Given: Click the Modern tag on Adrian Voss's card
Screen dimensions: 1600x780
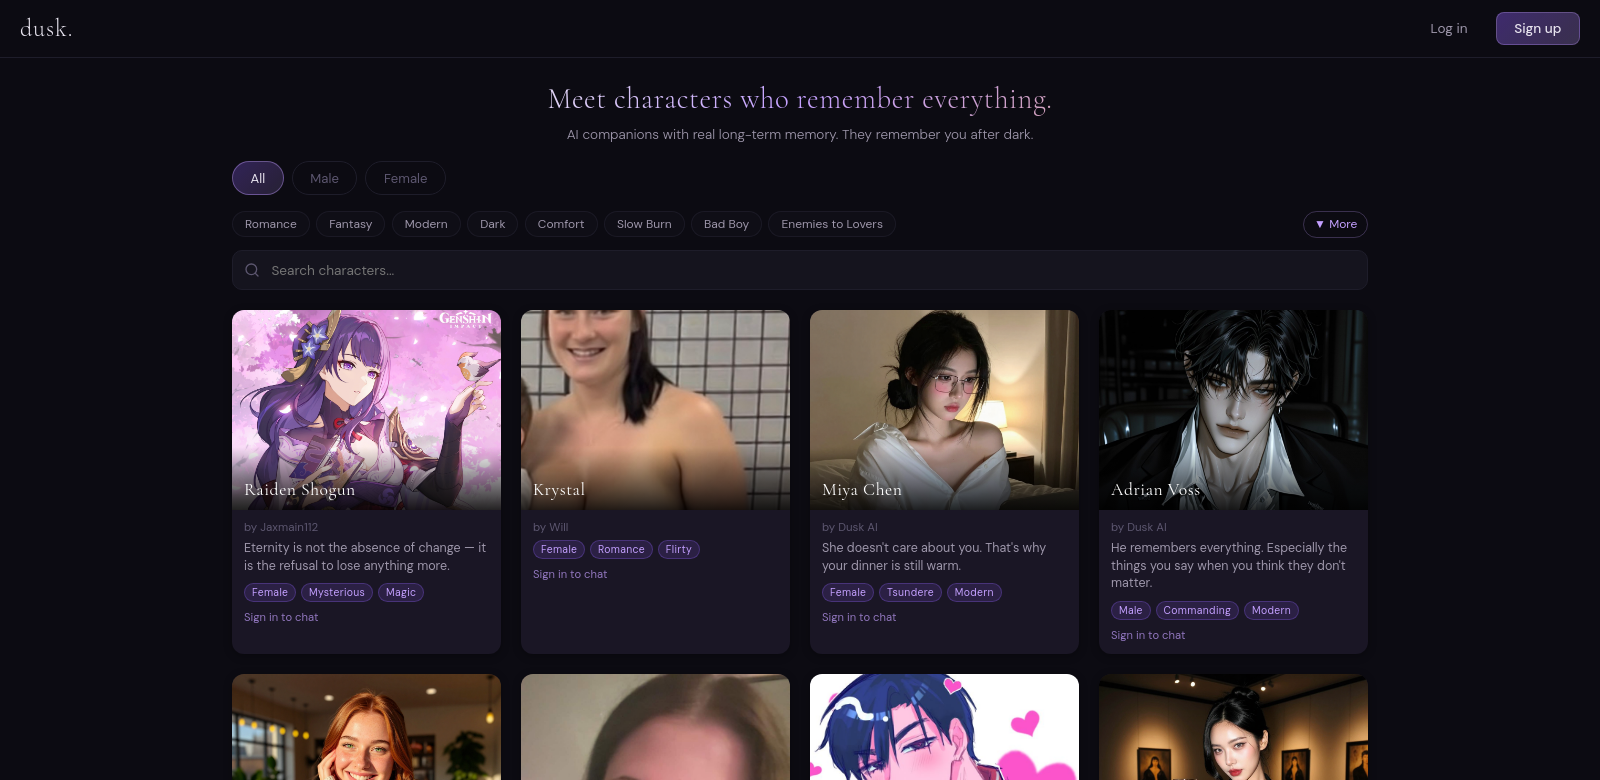Looking at the screenshot, I should coord(1271,610).
